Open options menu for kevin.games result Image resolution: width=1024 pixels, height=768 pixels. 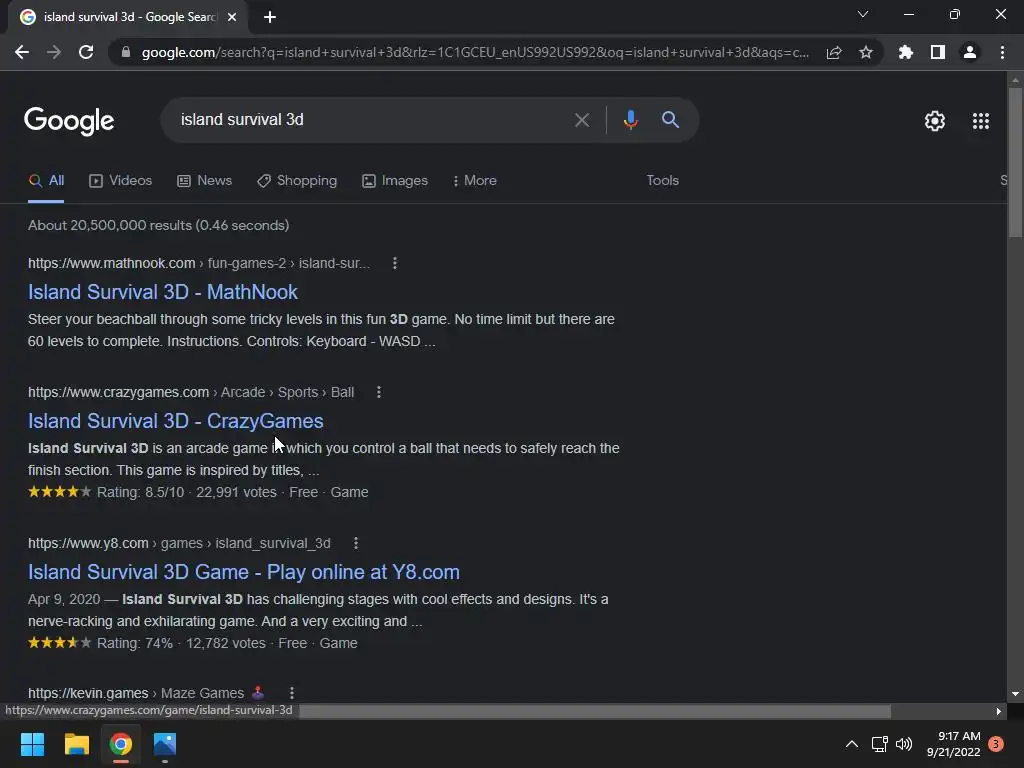click(292, 693)
